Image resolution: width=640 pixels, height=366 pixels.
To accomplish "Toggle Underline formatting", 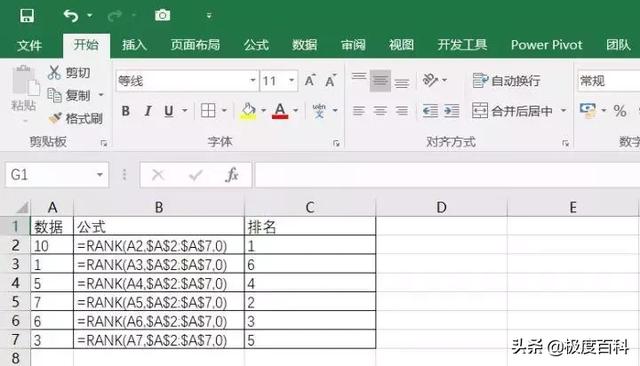I will [x=169, y=111].
